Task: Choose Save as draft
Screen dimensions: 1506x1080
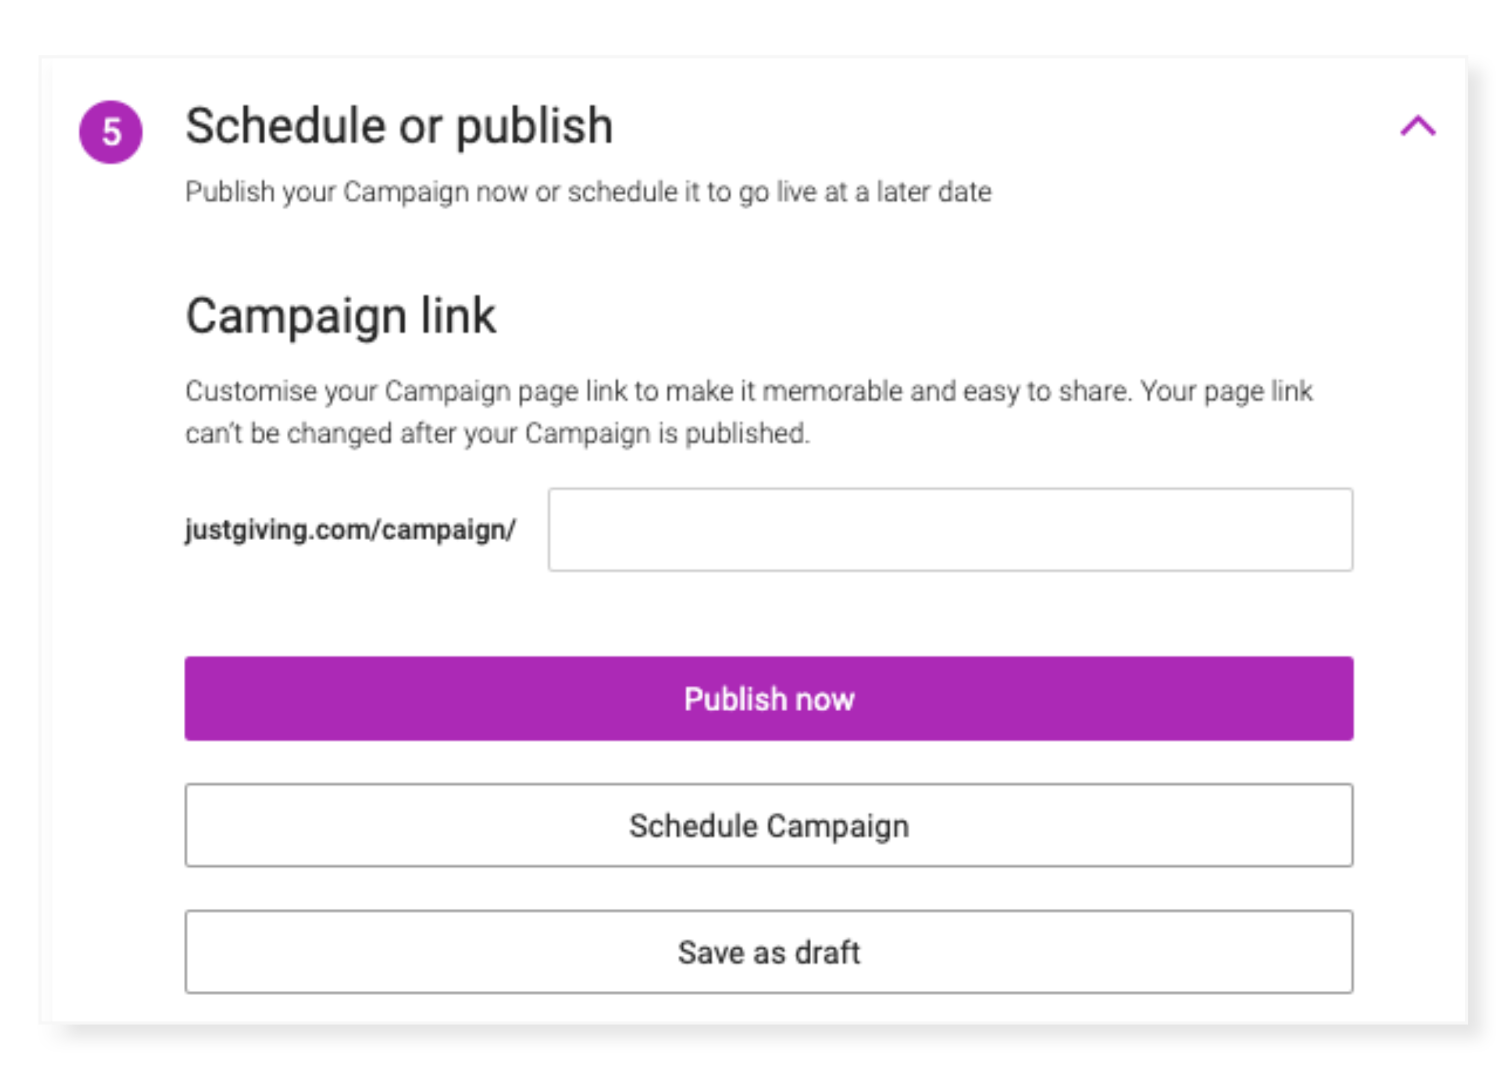Action: point(768,952)
